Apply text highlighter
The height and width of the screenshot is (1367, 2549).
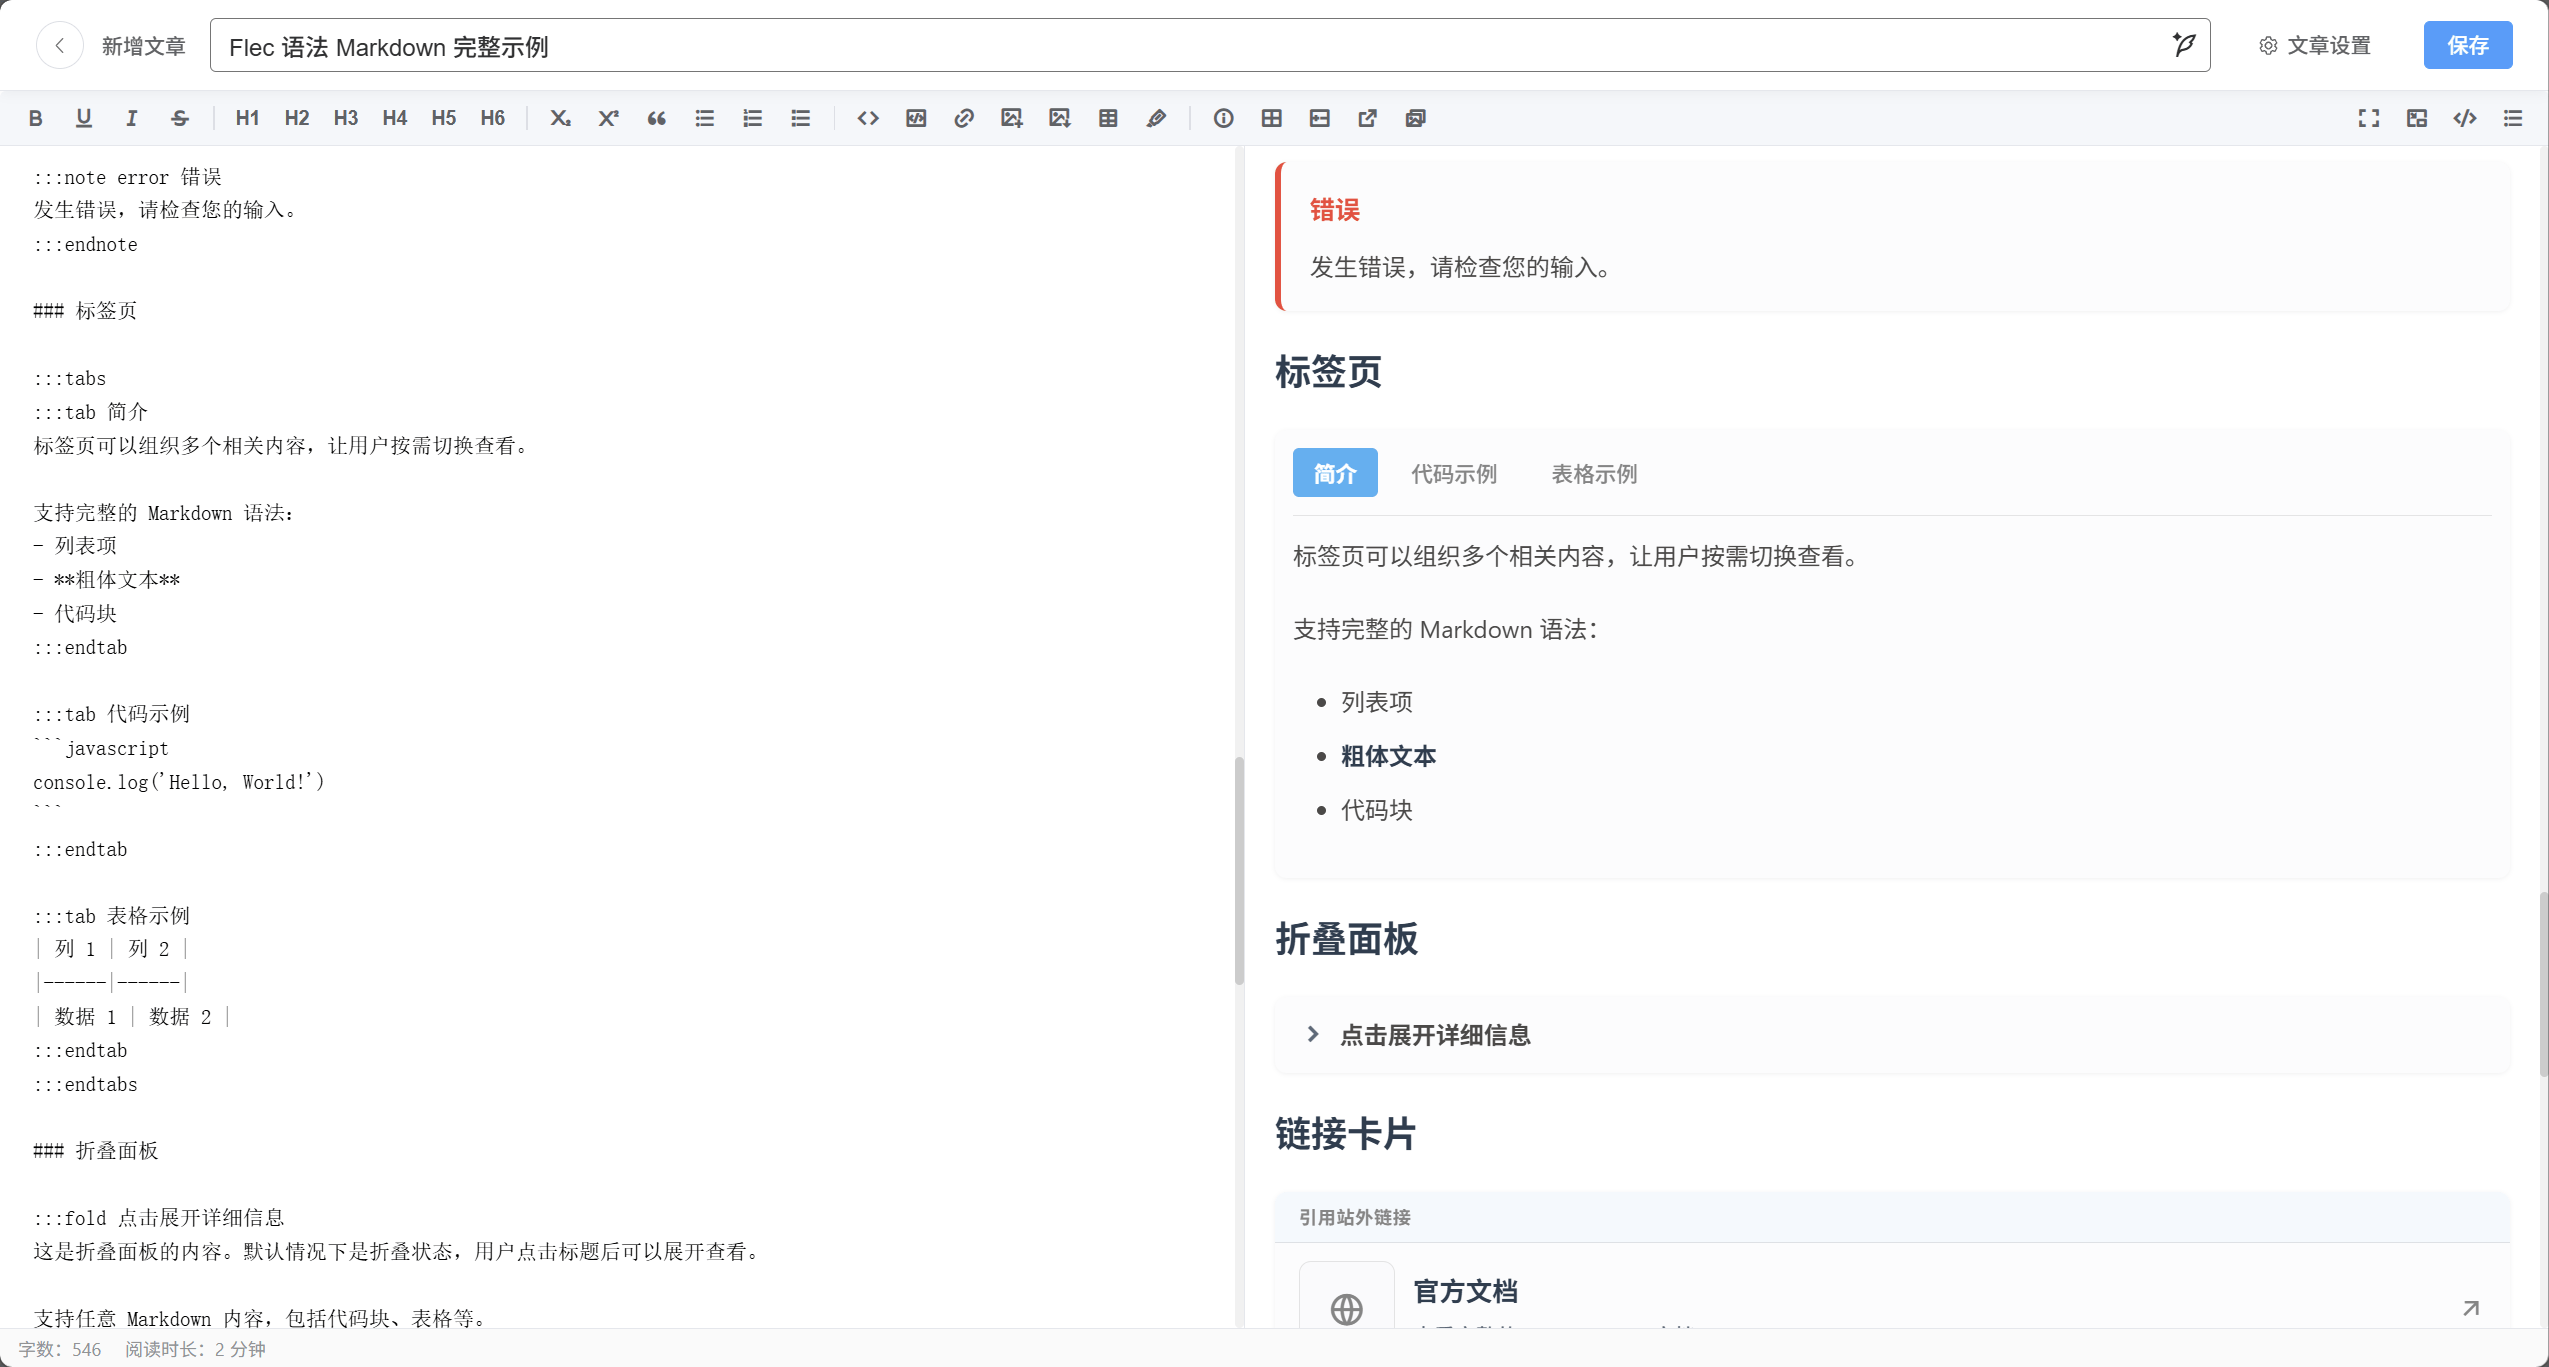[x=1156, y=118]
